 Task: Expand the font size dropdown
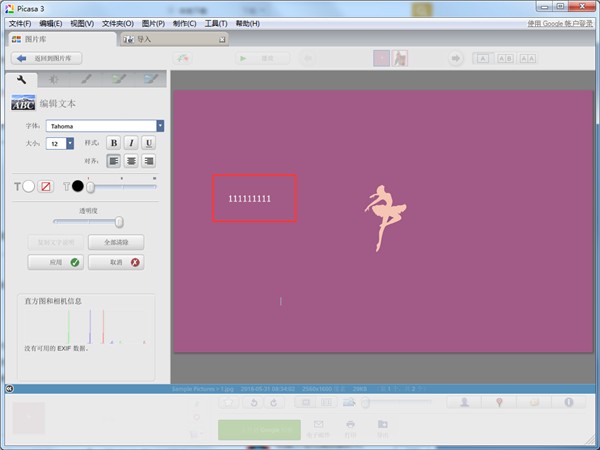coord(69,144)
